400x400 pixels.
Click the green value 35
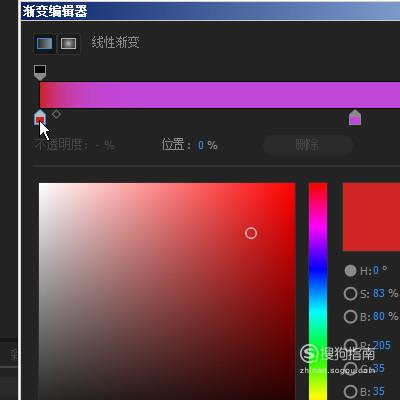[x=379, y=368]
